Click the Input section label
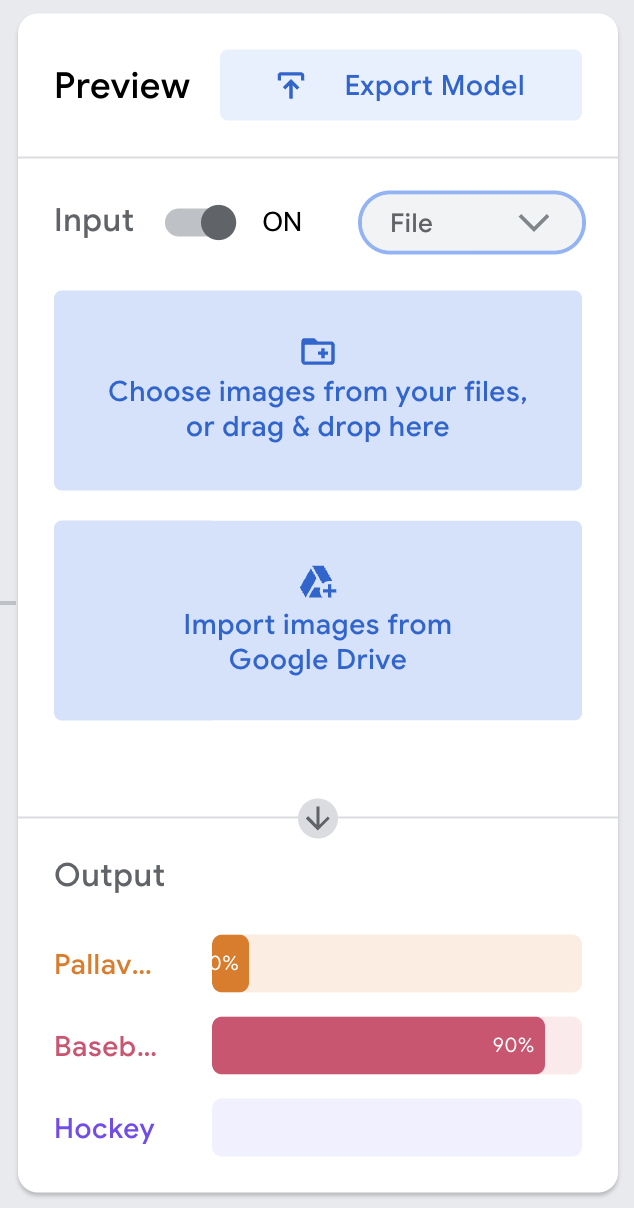Viewport: 634px width, 1208px height. (94, 221)
